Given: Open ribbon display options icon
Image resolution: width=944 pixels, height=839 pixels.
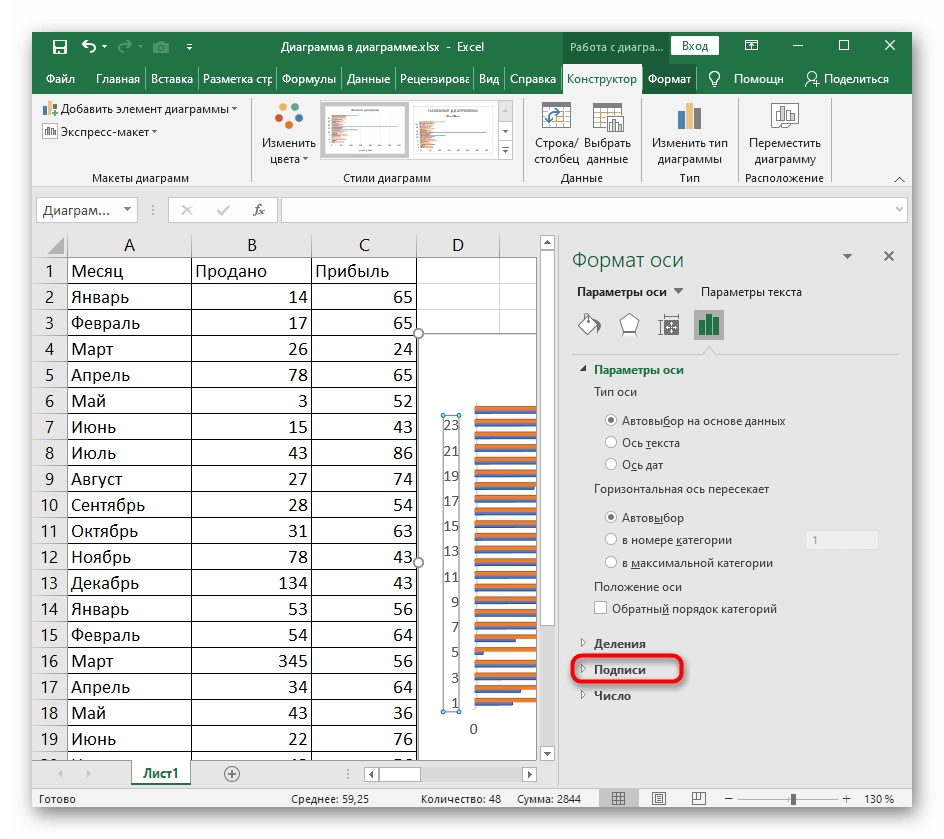Looking at the screenshot, I should coord(751,46).
